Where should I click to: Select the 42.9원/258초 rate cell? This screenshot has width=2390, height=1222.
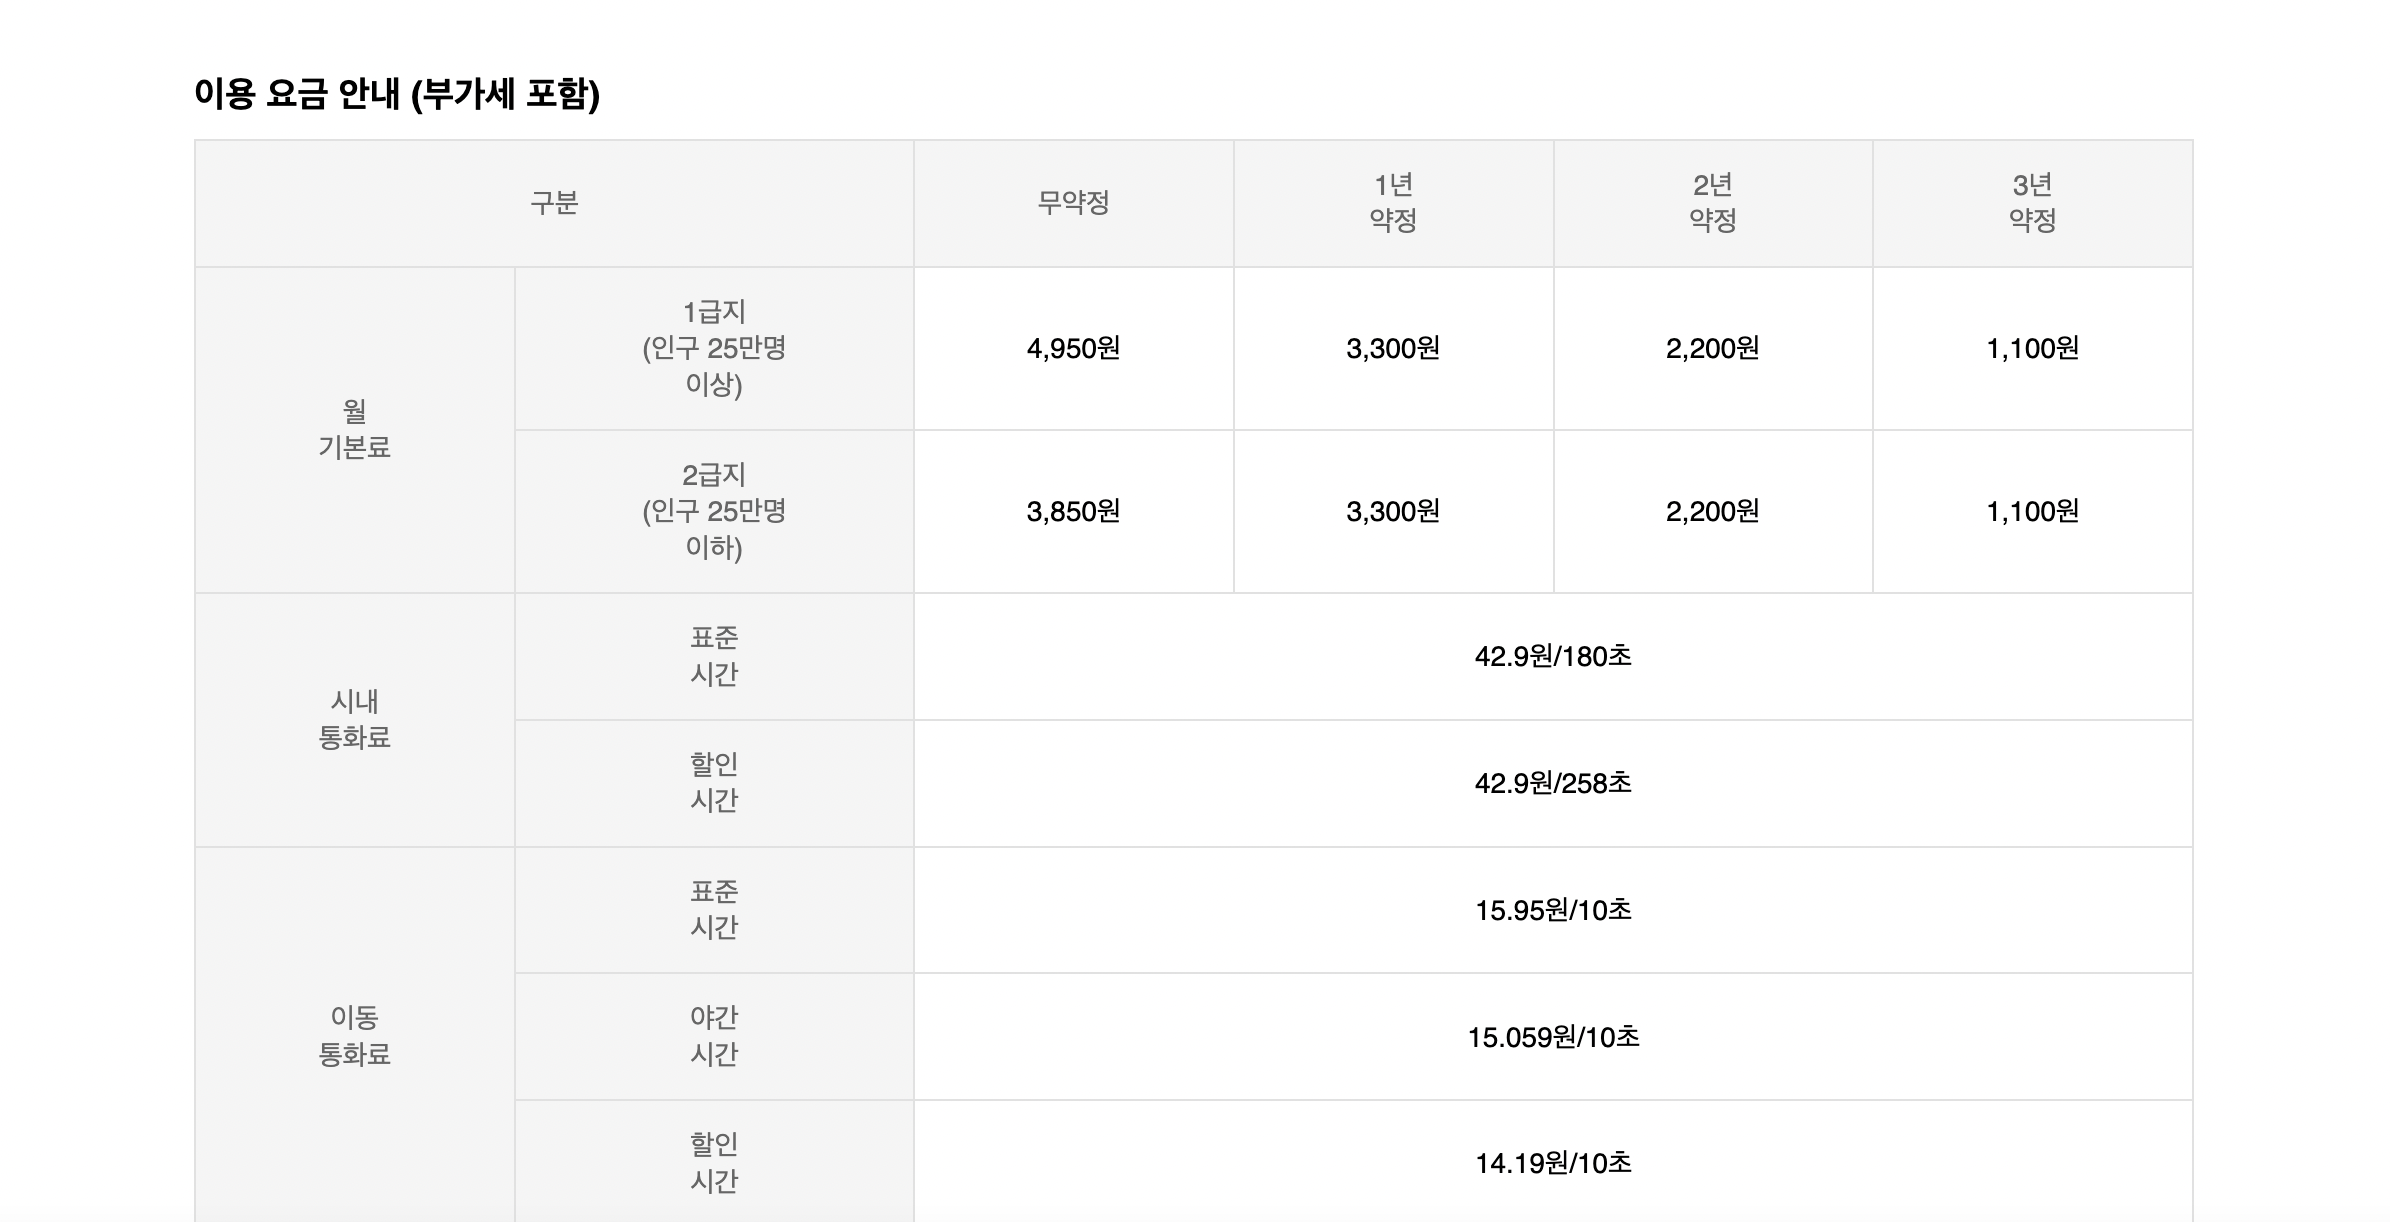tap(1553, 783)
